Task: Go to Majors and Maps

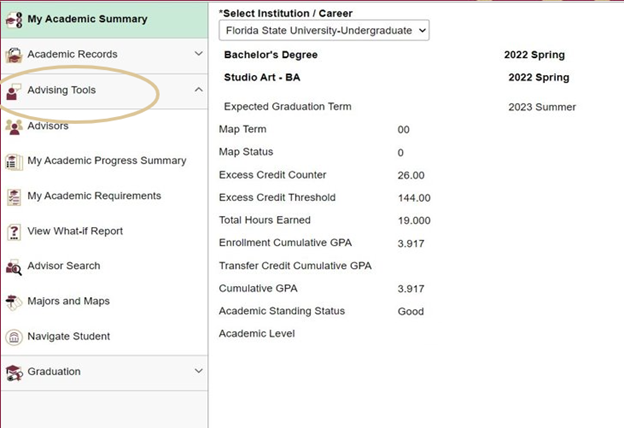Action: (x=68, y=301)
